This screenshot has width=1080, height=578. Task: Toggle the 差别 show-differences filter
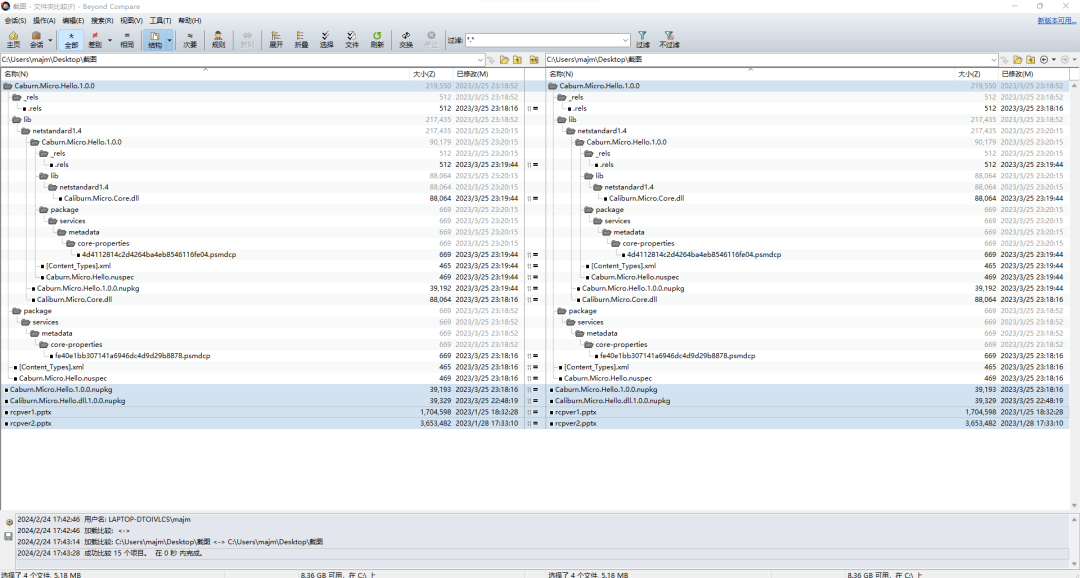click(94, 39)
